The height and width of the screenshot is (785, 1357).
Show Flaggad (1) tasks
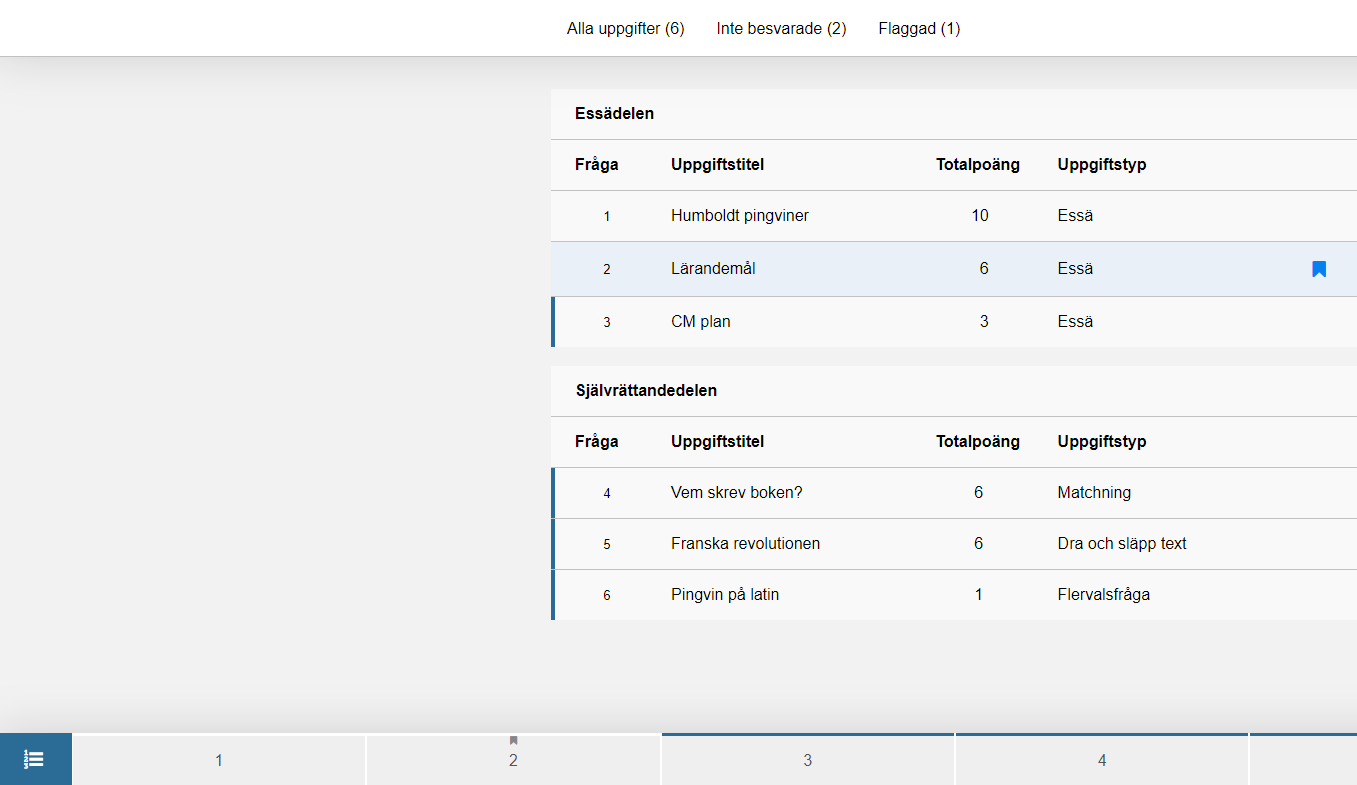(x=920, y=29)
